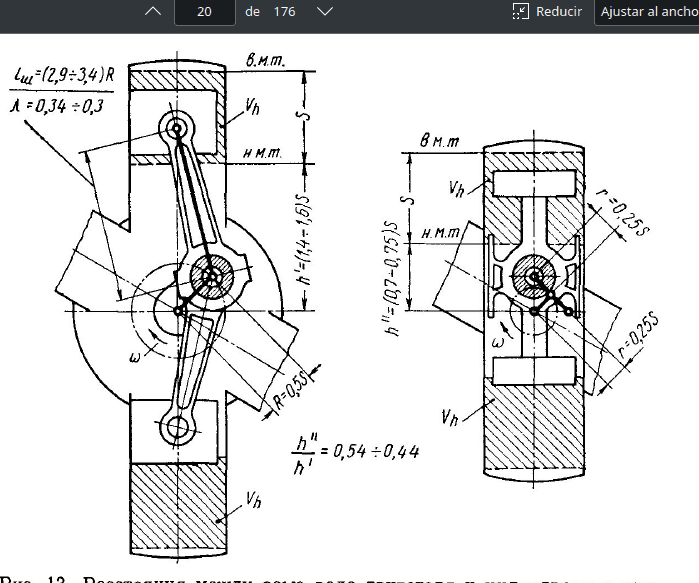
Task: Click the h''/h' = 0,54÷0,44 ratio
Action: [x=353, y=450]
